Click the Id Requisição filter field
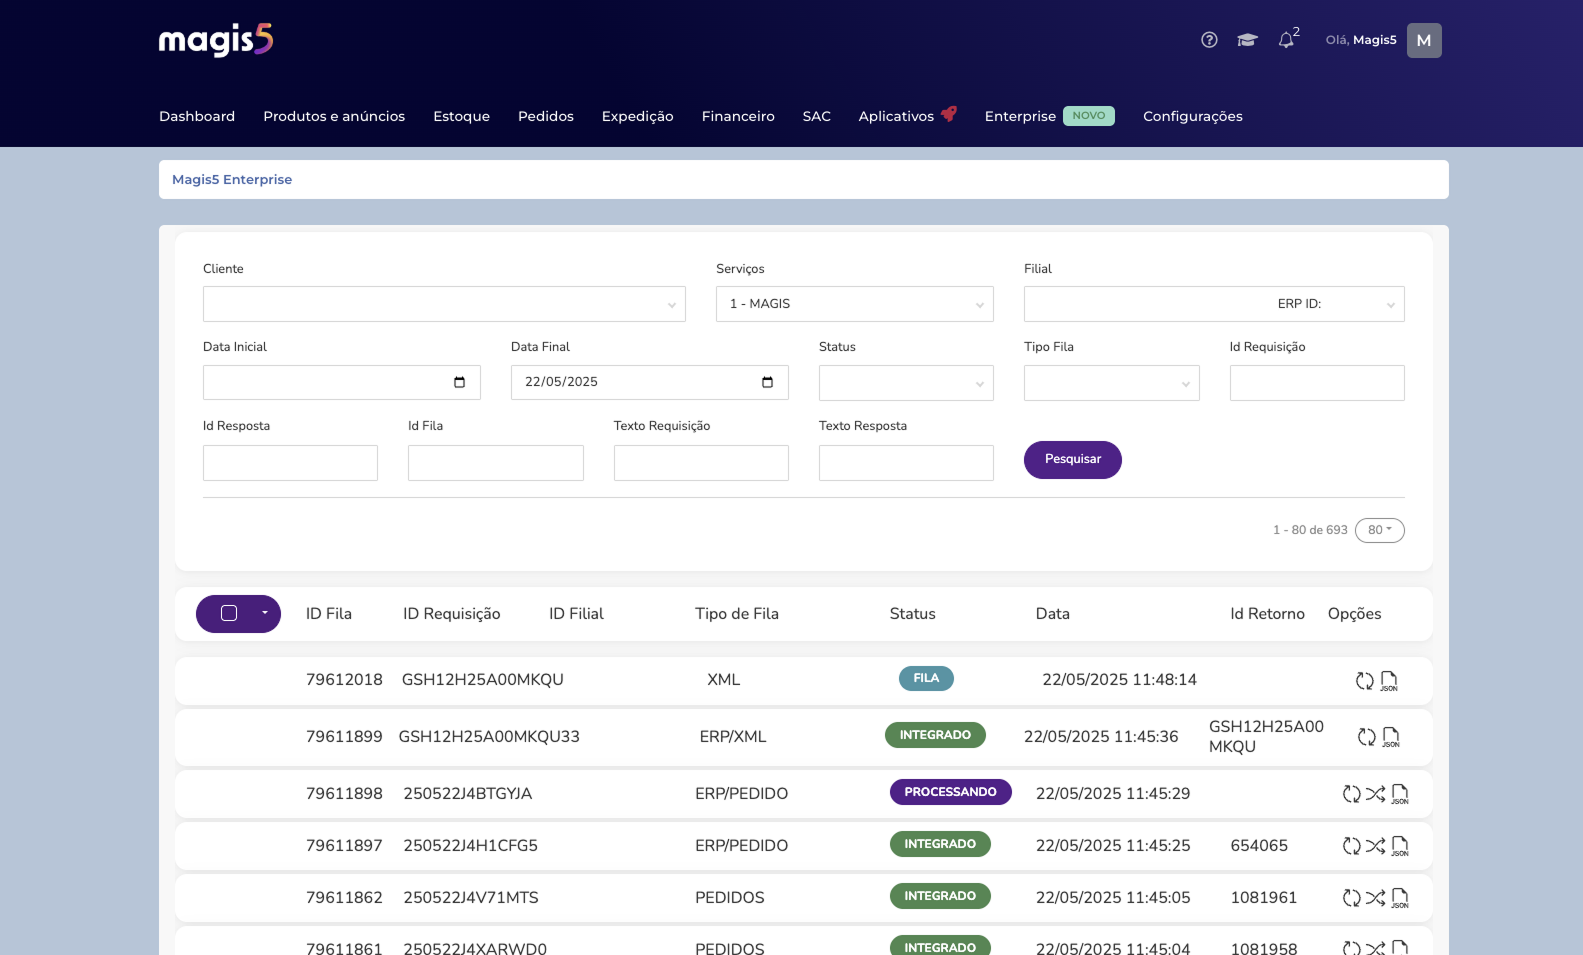 click(x=1317, y=383)
